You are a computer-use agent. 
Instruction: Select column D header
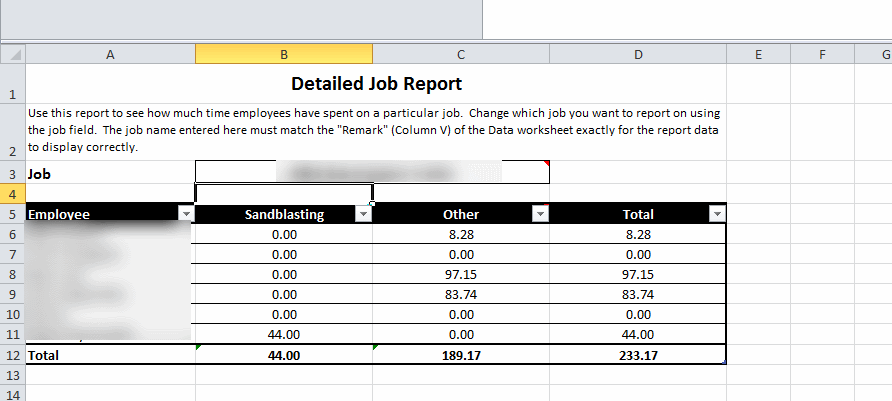tap(638, 54)
